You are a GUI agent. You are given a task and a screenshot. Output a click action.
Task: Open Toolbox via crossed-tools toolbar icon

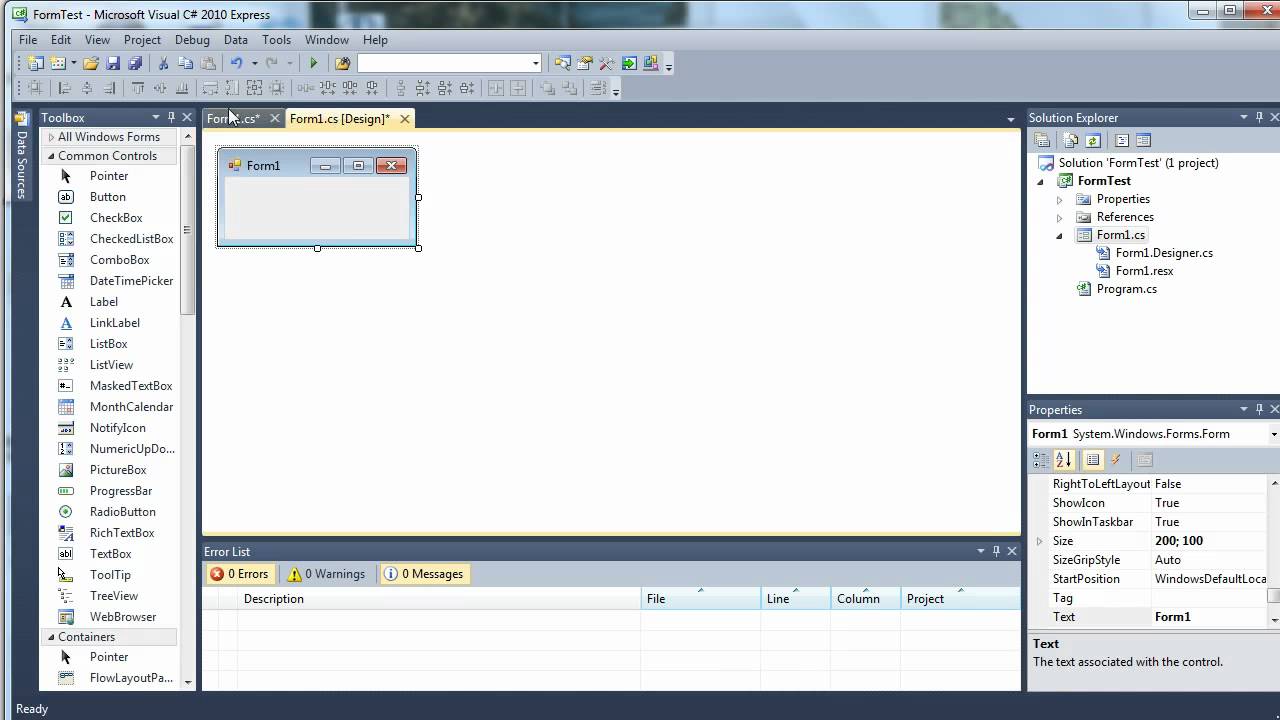tap(607, 63)
